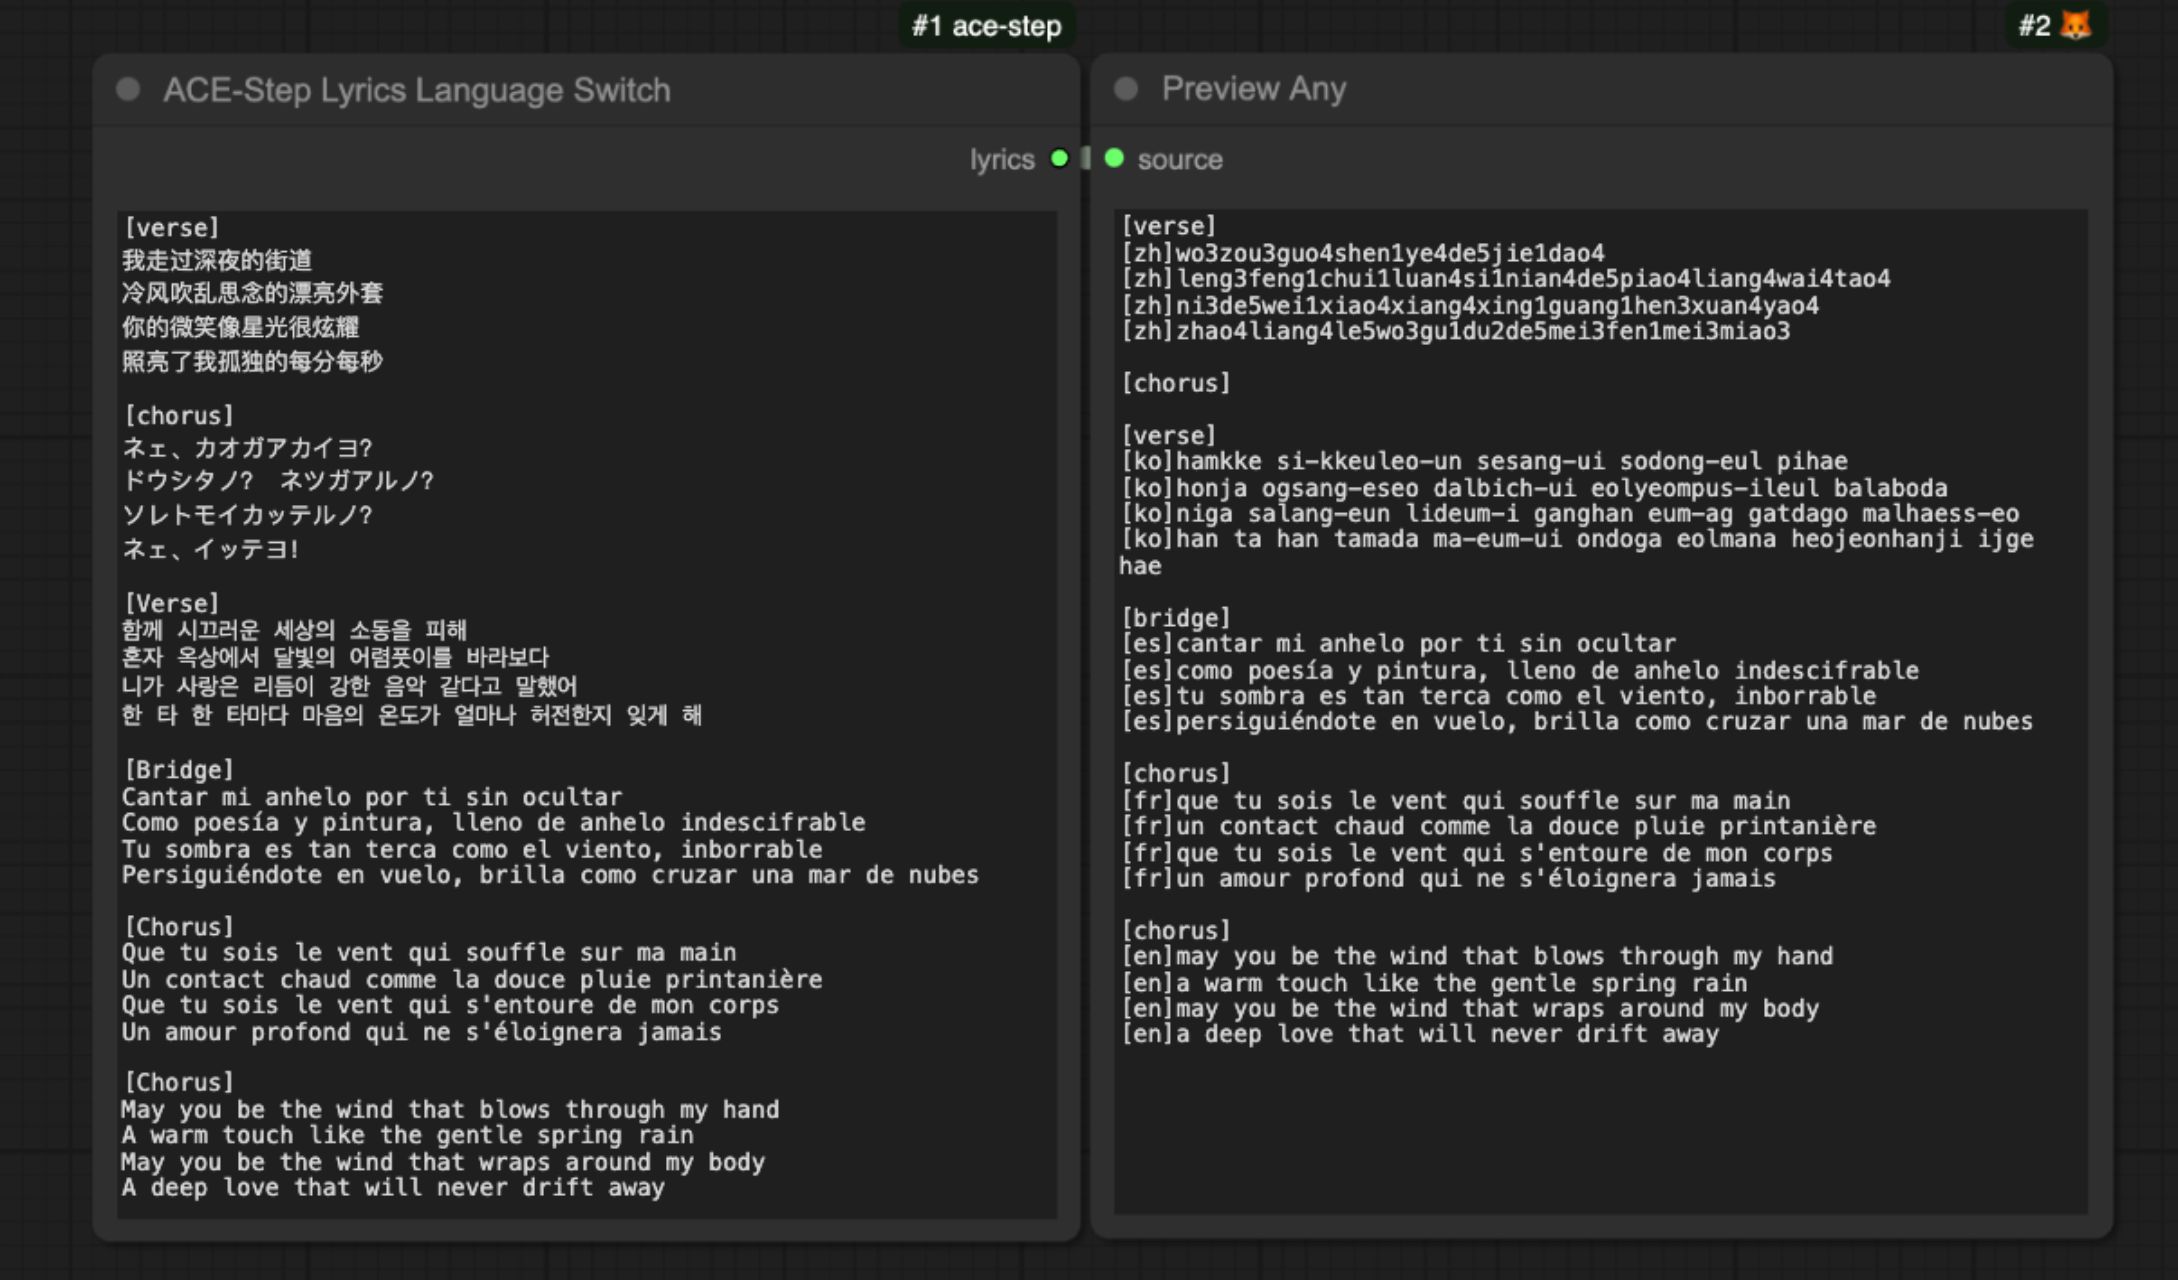Click '[fr]un amour profond' preview line
Screen dimensions: 2178x1280
[1448, 879]
